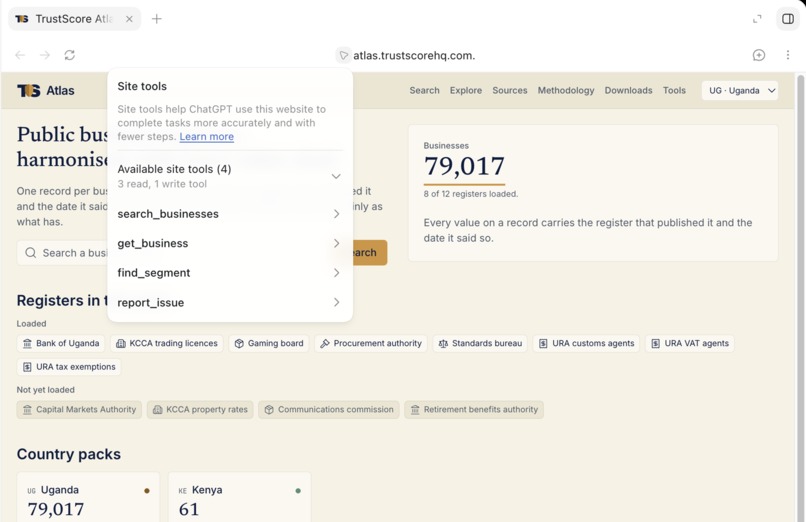Screen dimensions: 806x522
Task: Click the TrustScore Atlas logo
Action: pyautogui.click(x=46, y=90)
